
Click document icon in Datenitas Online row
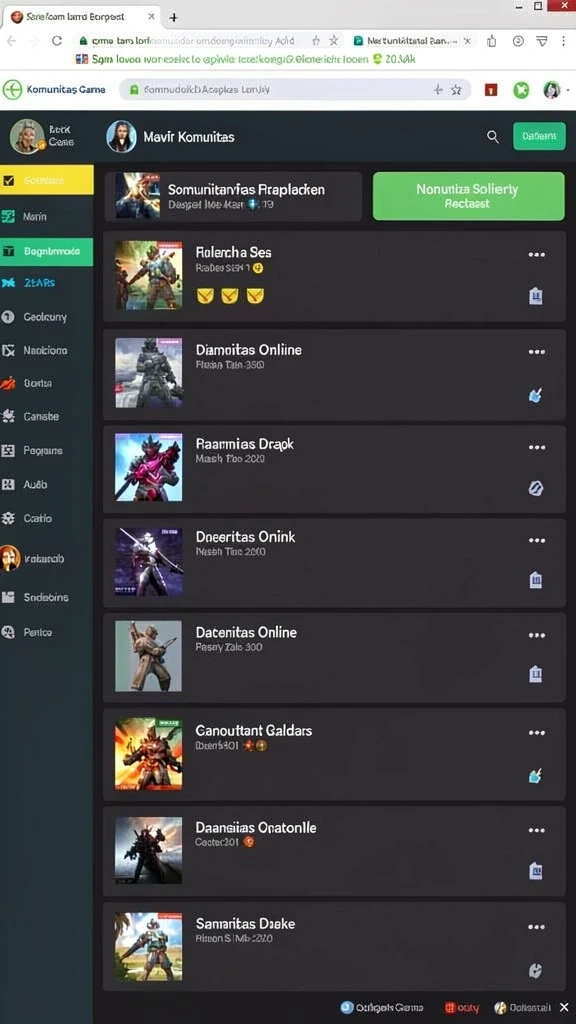tap(536, 674)
